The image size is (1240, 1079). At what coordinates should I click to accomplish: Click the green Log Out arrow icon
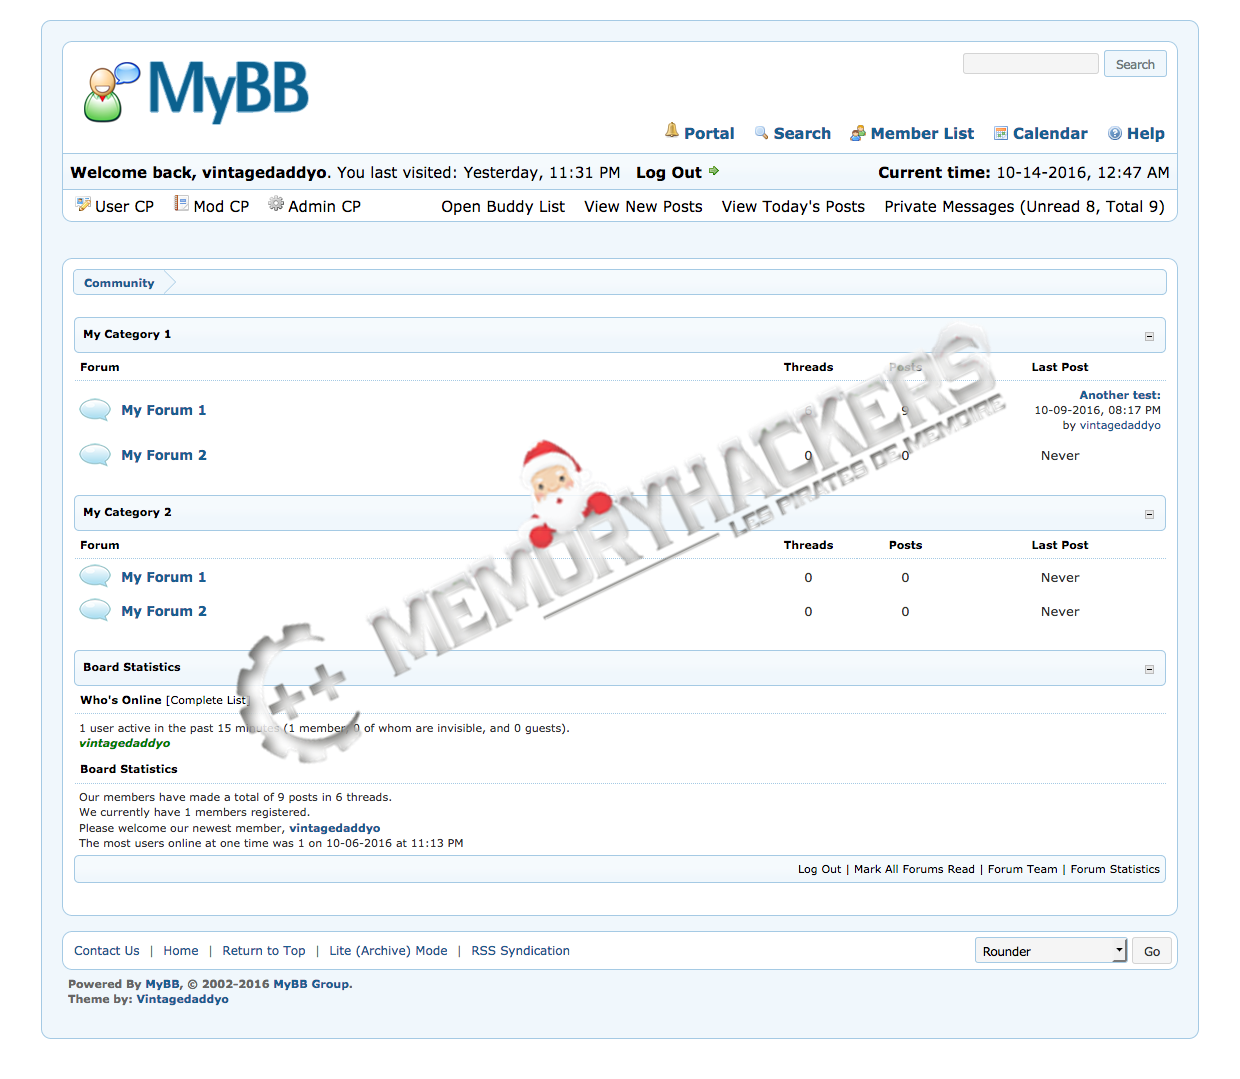pos(714,171)
